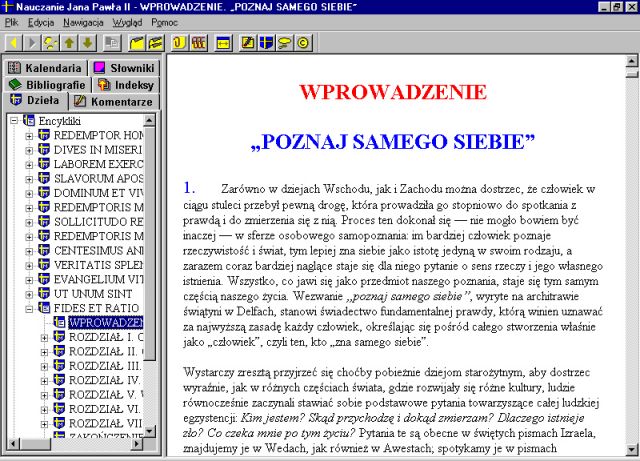Click the pencil notepad toolbar icon
The width and height of the screenshot is (640, 461).
tap(248, 43)
